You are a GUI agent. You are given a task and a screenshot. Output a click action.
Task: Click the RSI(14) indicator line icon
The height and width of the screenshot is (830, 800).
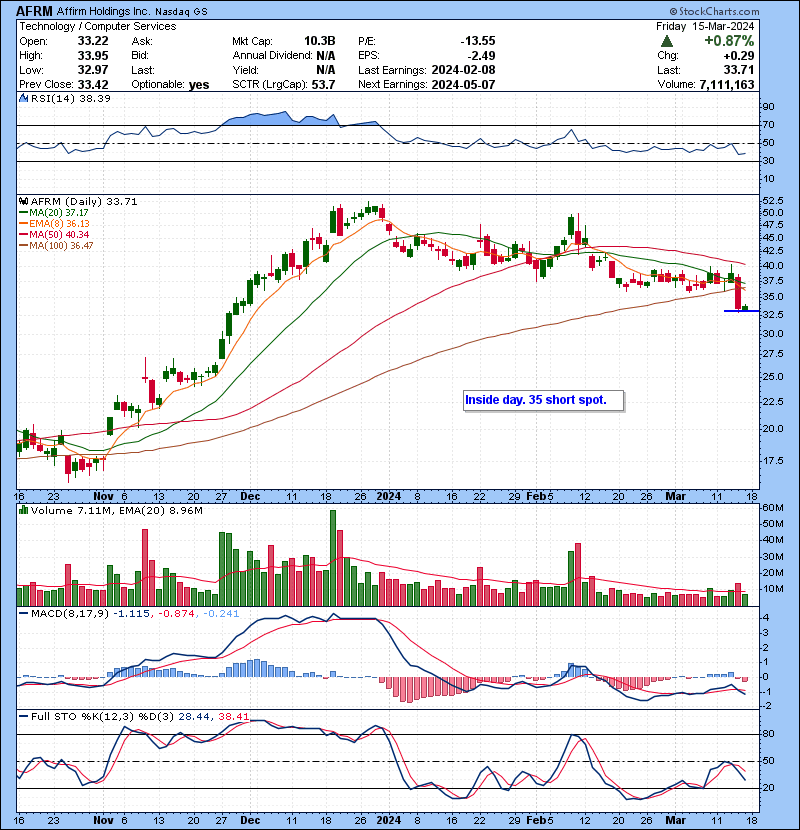tap(23, 98)
